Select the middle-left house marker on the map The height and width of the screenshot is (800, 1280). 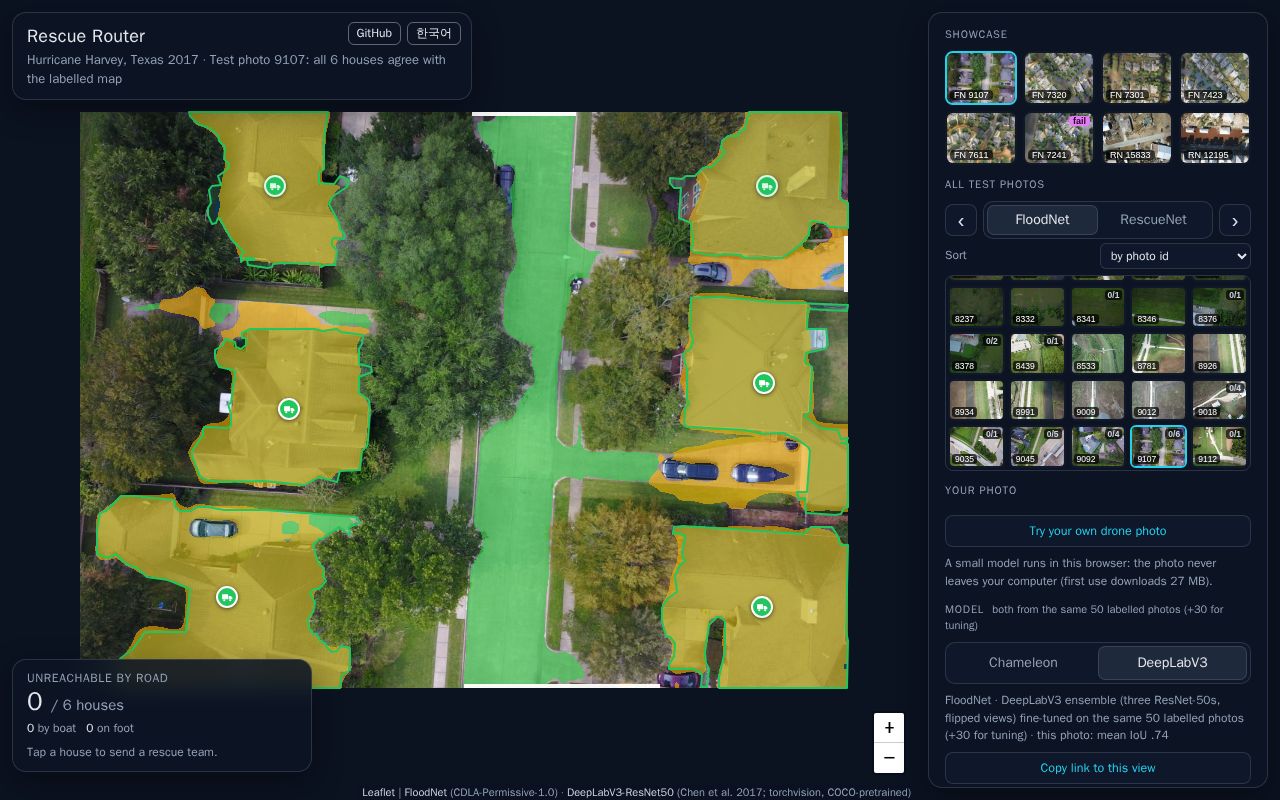[x=289, y=409]
